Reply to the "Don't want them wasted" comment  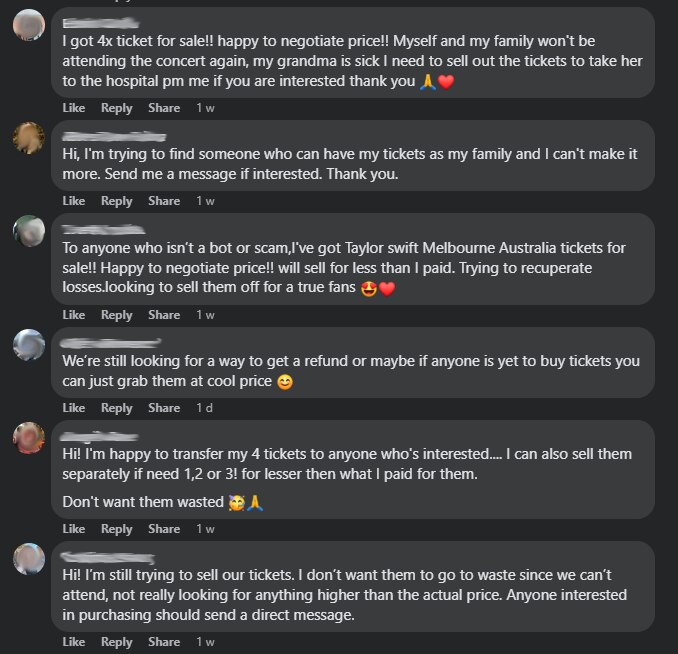pyautogui.click(x=116, y=529)
